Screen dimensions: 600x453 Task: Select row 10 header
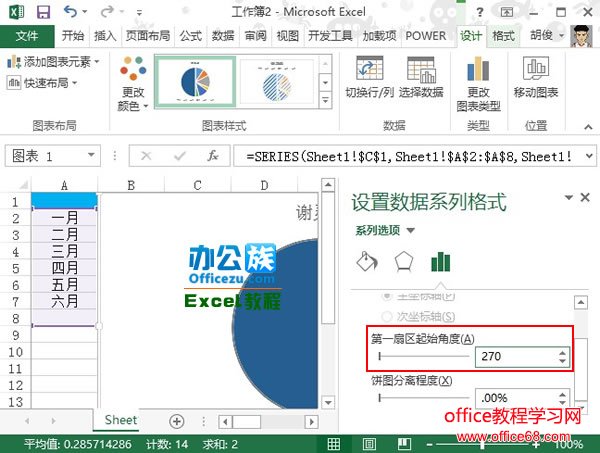point(15,352)
